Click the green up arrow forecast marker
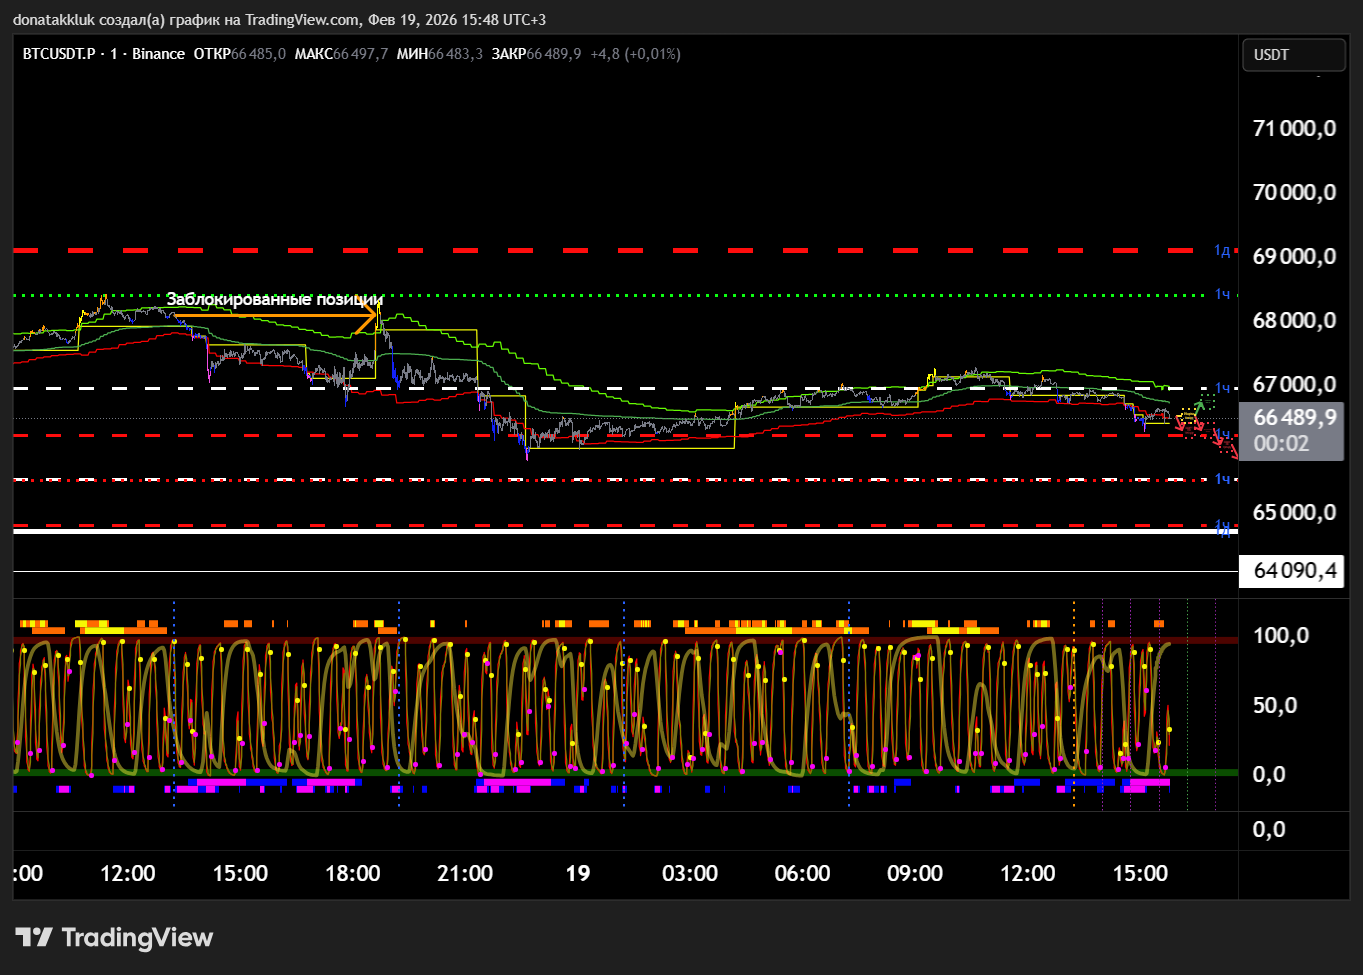Viewport: 1363px width, 975px height. tap(1200, 407)
